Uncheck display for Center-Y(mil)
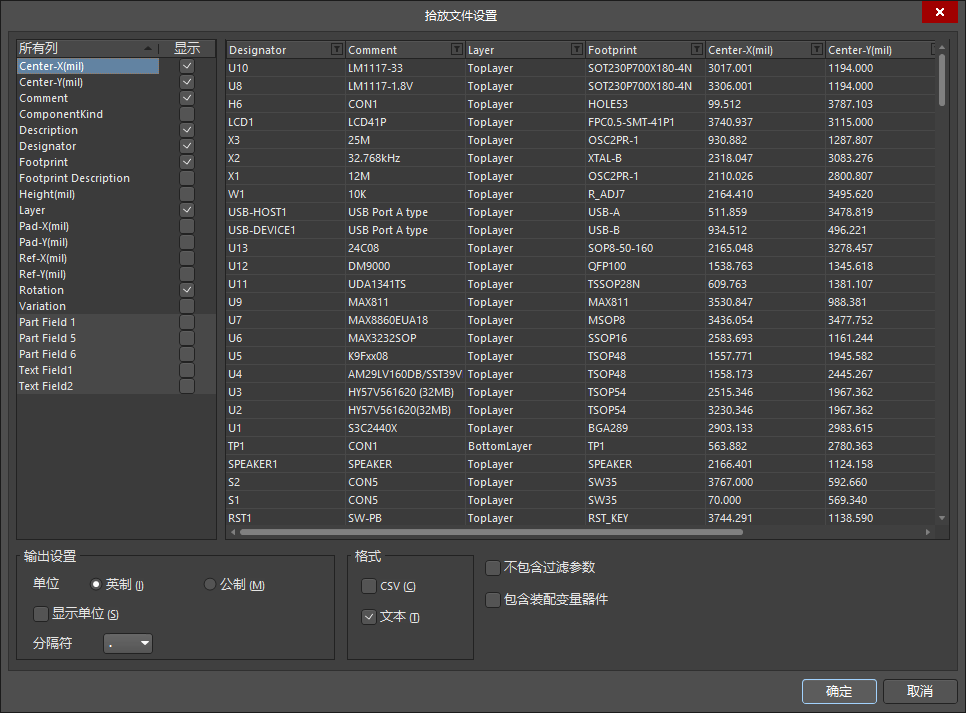 tap(187, 82)
